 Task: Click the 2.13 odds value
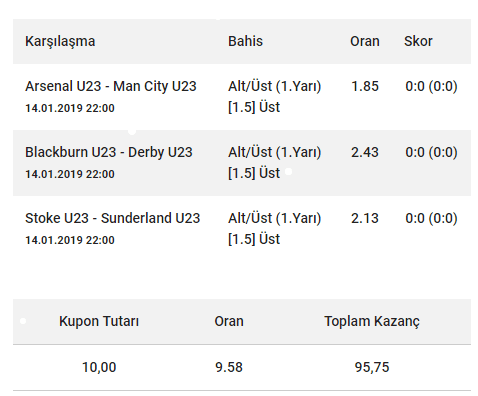click(x=365, y=218)
